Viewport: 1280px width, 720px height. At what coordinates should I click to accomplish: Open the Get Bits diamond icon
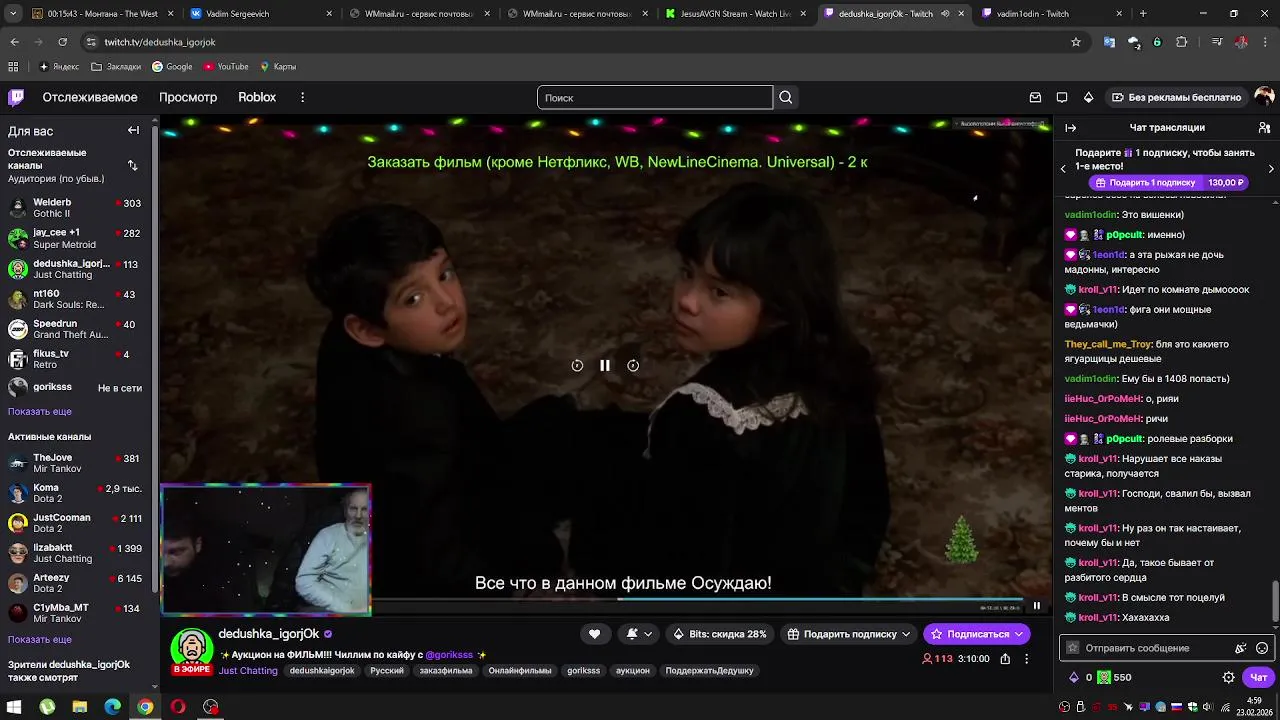pos(1089,97)
